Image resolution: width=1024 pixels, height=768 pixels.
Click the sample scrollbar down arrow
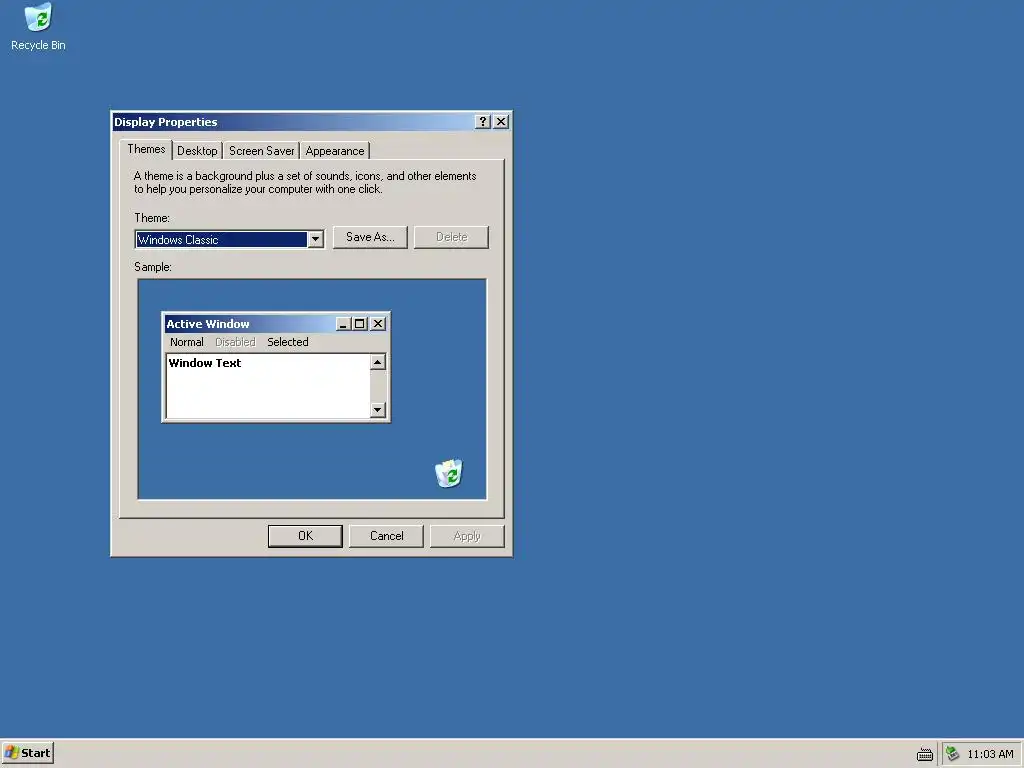tap(378, 410)
